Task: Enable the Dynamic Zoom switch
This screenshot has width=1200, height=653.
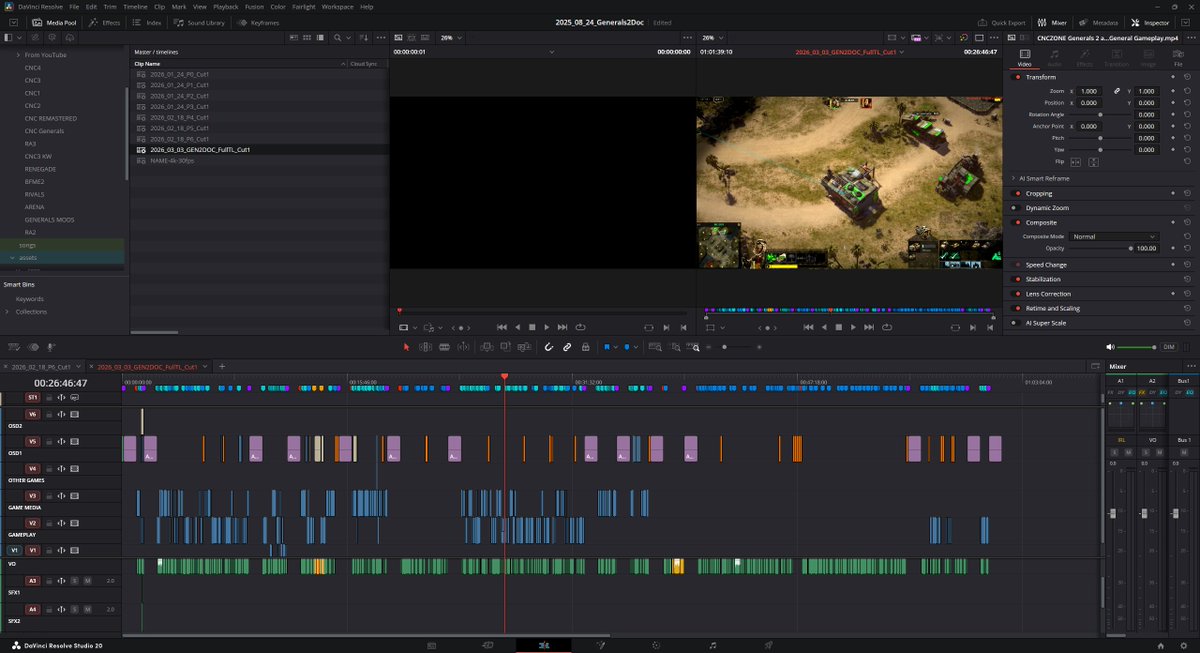Action: [1018, 208]
